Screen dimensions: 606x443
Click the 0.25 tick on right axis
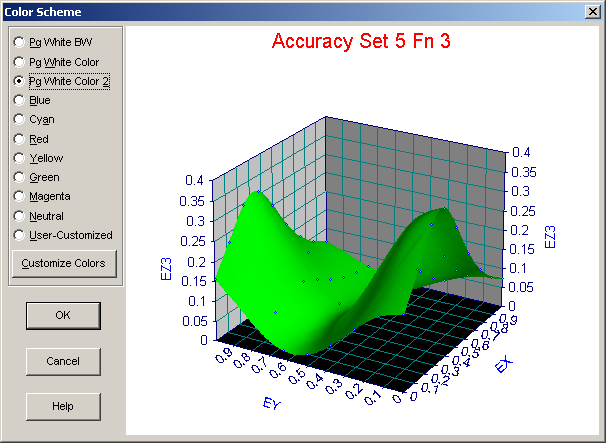(523, 211)
